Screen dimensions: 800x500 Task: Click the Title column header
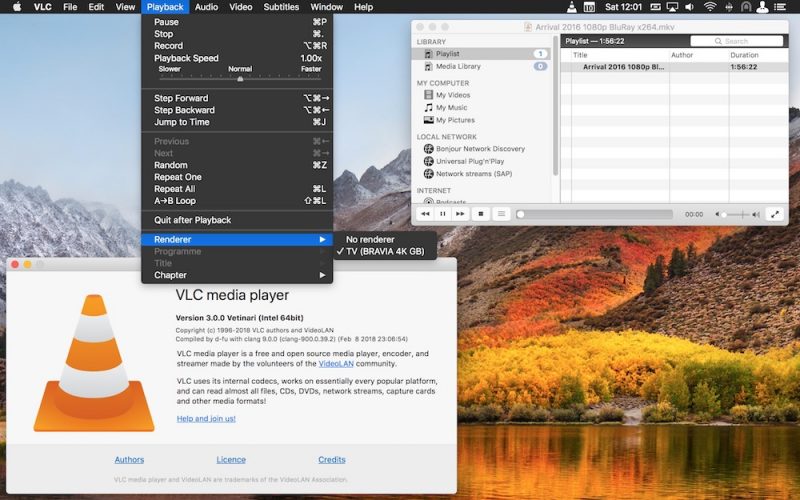(619, 55)
